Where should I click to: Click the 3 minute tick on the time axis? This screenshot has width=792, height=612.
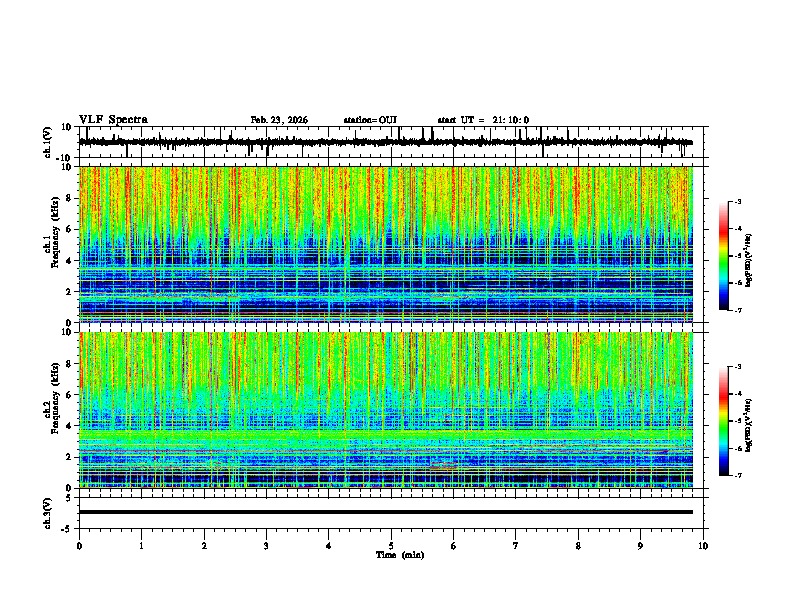click(x=266, y=546)
